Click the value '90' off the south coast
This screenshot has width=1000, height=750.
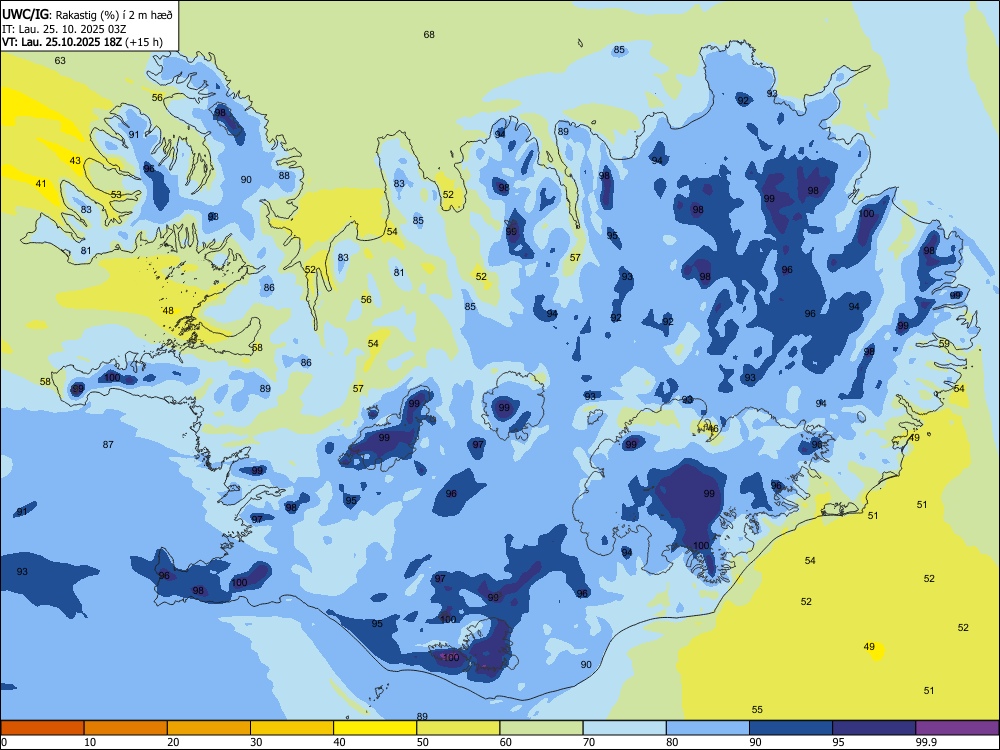[x=586, y=665]
